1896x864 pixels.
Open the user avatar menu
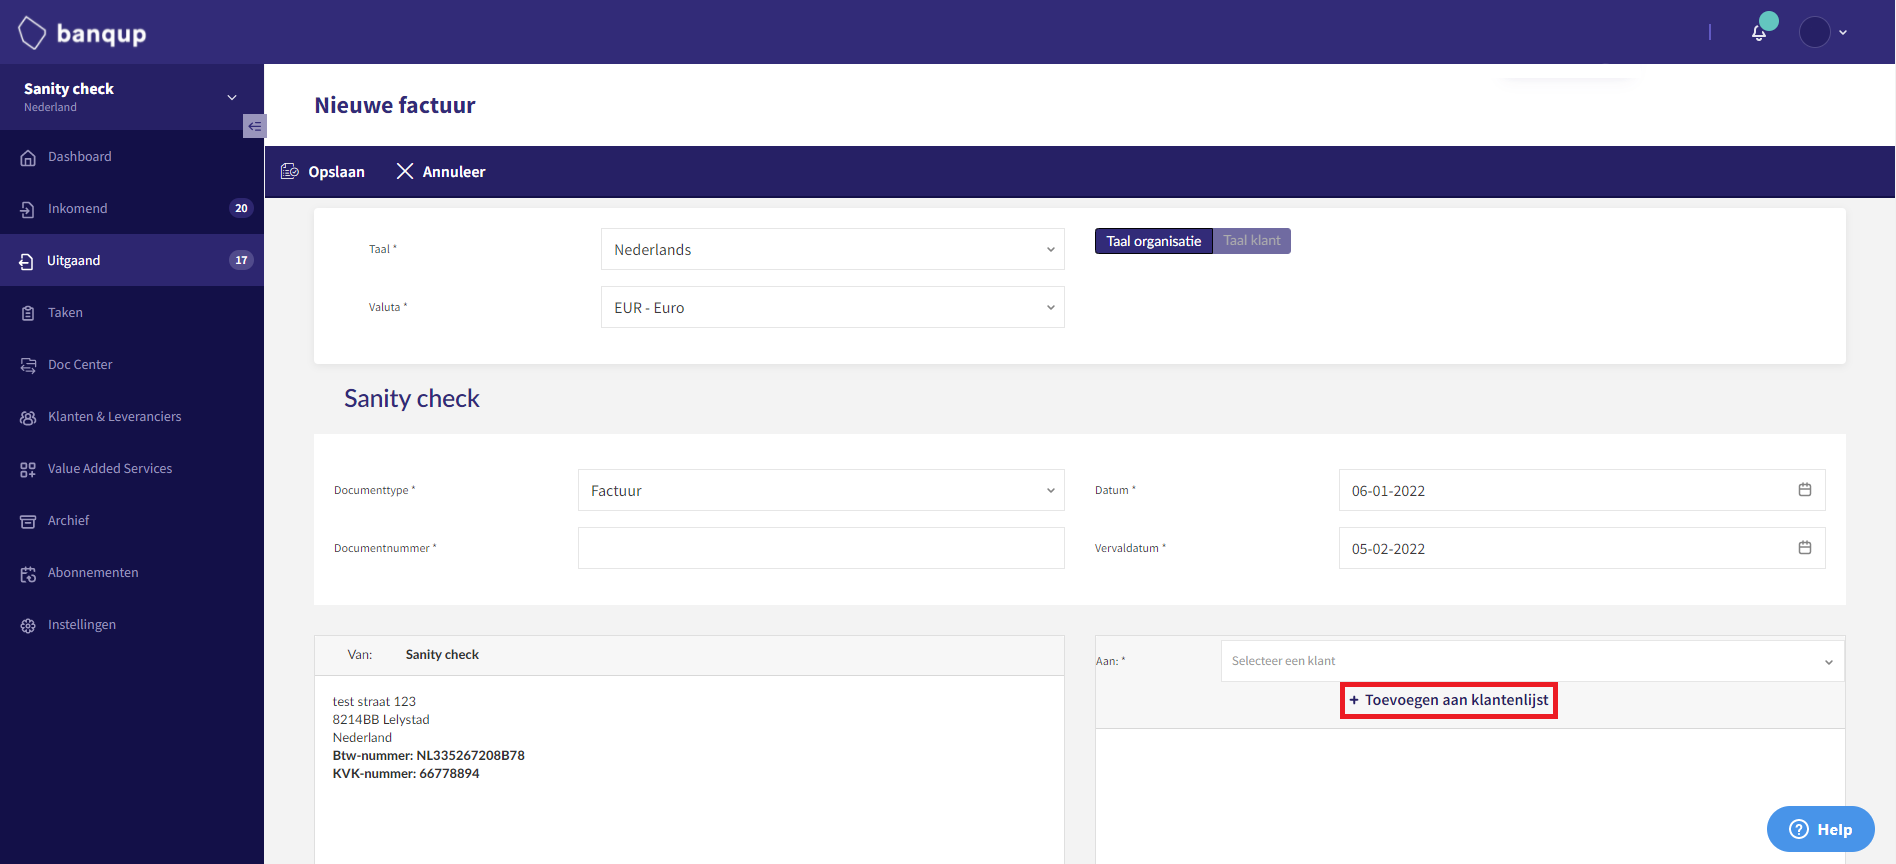pyautogui.click(x=1815, y=32)
